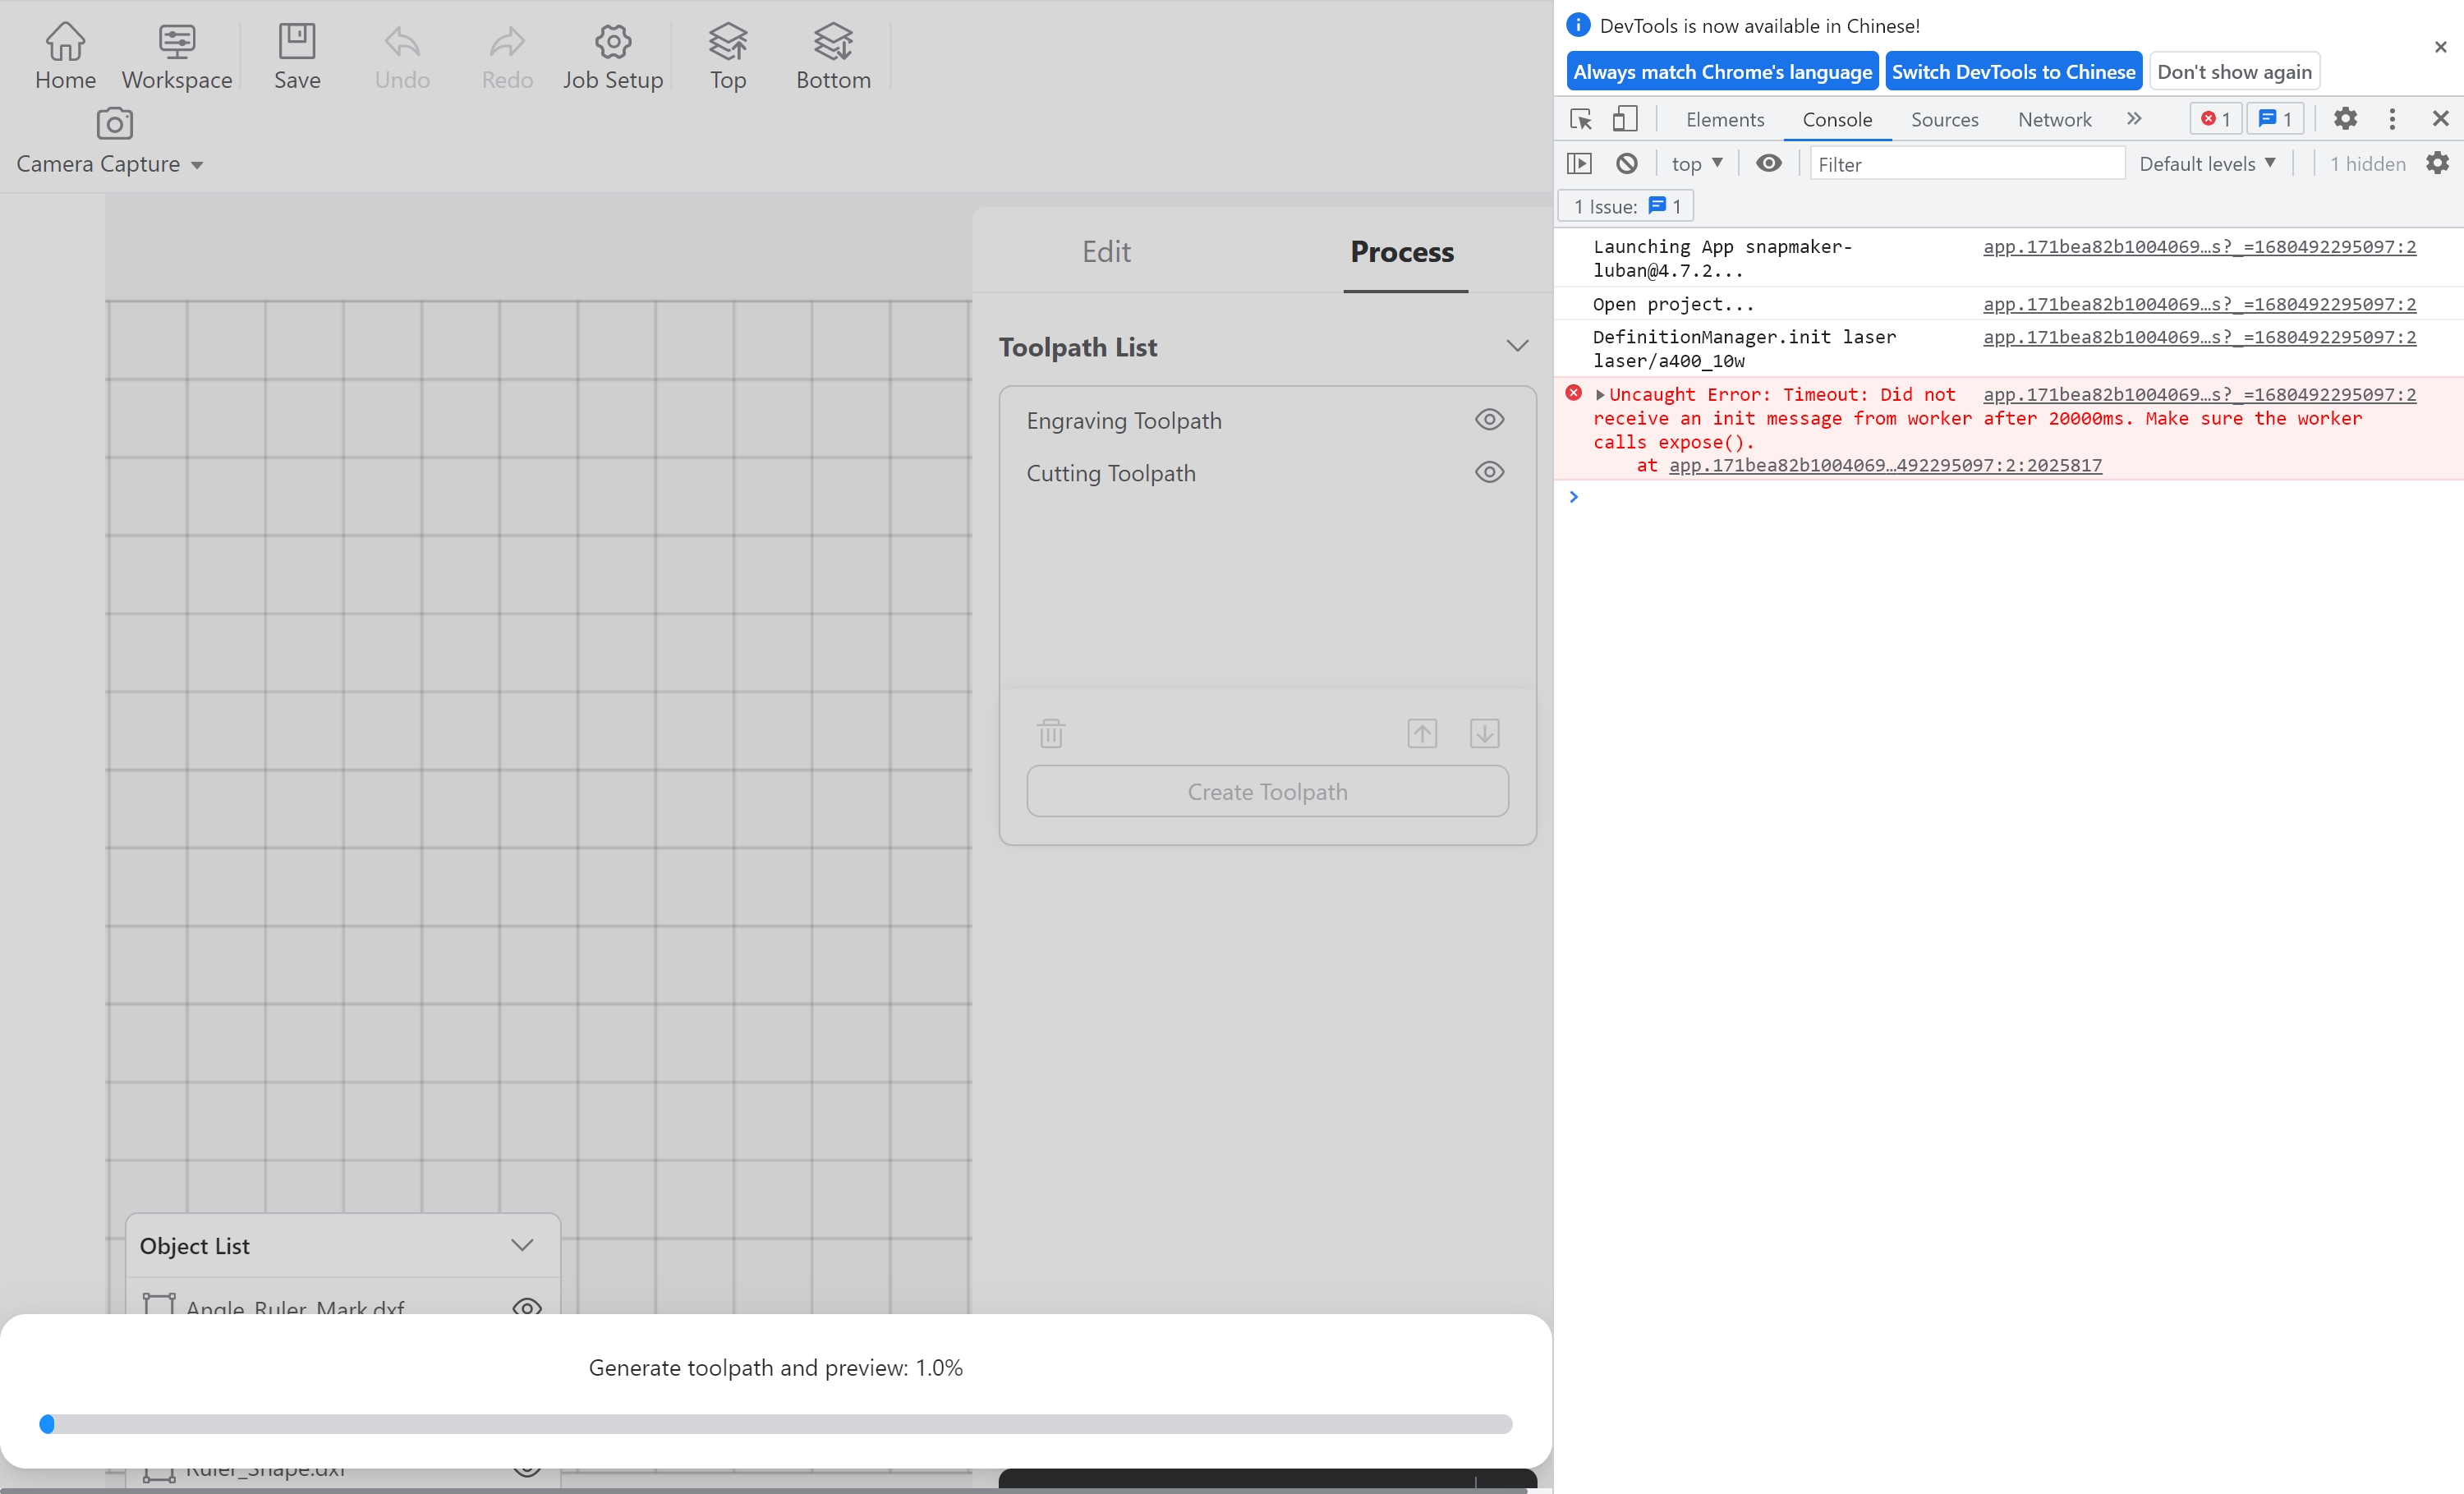Switch view to Top
The width and height of the screenshot is (2464, 1494).
coord(727,55)
